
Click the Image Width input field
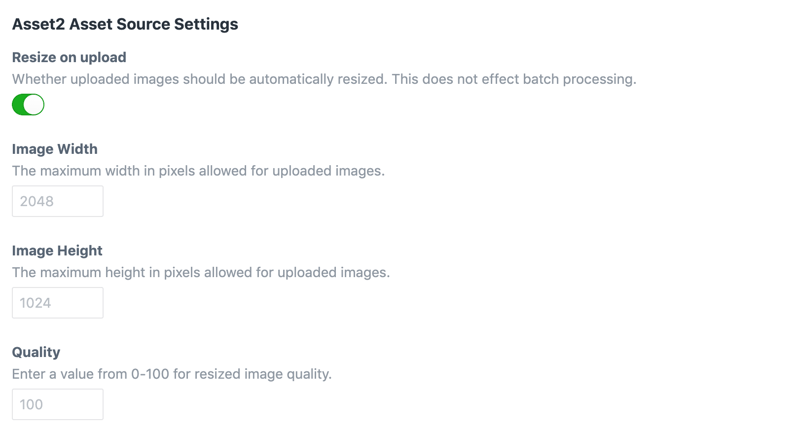click(x=57, y=201)
